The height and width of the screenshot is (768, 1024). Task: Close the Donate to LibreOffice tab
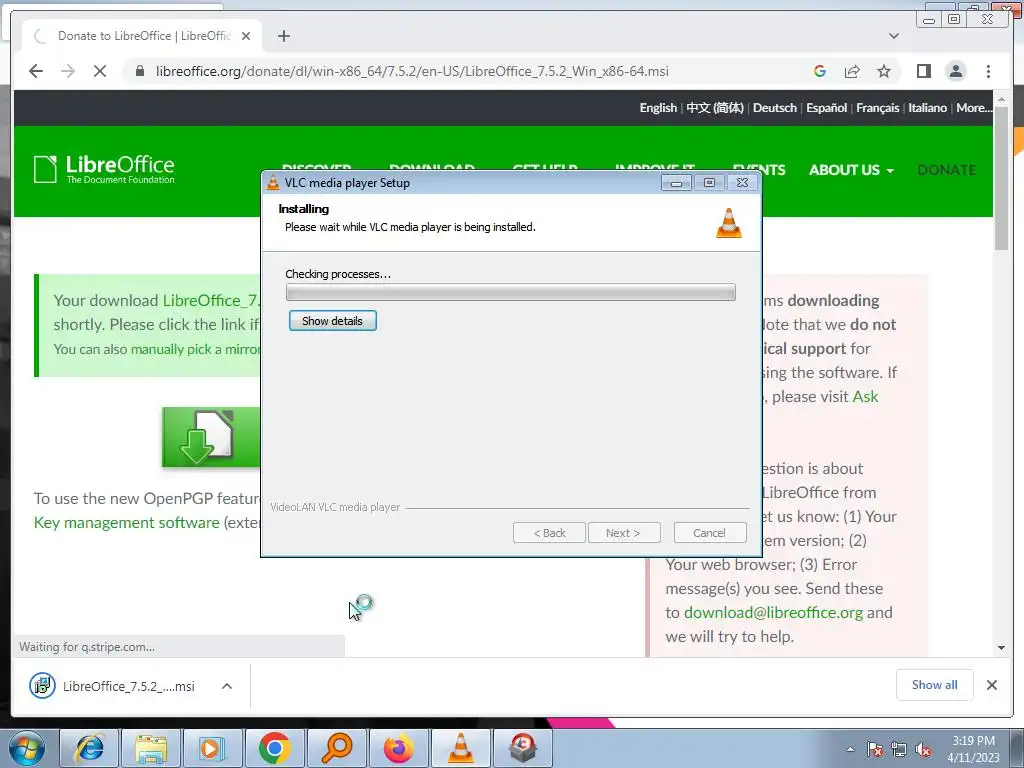[246, 36]
